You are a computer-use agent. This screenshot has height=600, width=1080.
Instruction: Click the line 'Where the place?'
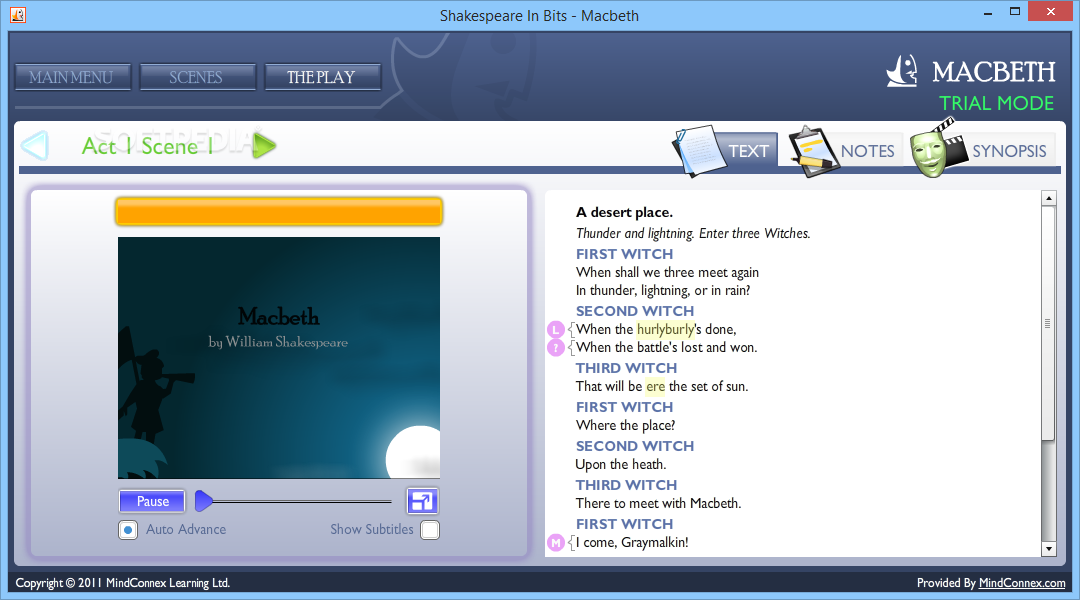point(625,426)
